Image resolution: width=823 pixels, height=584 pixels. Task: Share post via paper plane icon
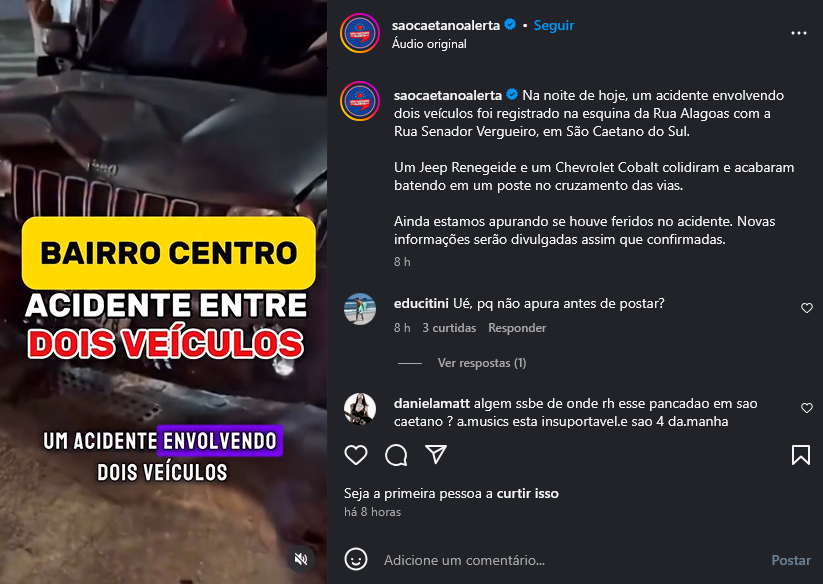(x=436, y=454)
